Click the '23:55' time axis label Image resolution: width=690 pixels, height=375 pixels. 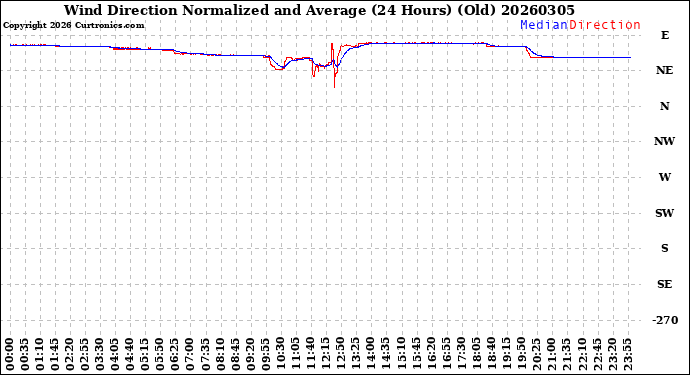coord(627,355)
